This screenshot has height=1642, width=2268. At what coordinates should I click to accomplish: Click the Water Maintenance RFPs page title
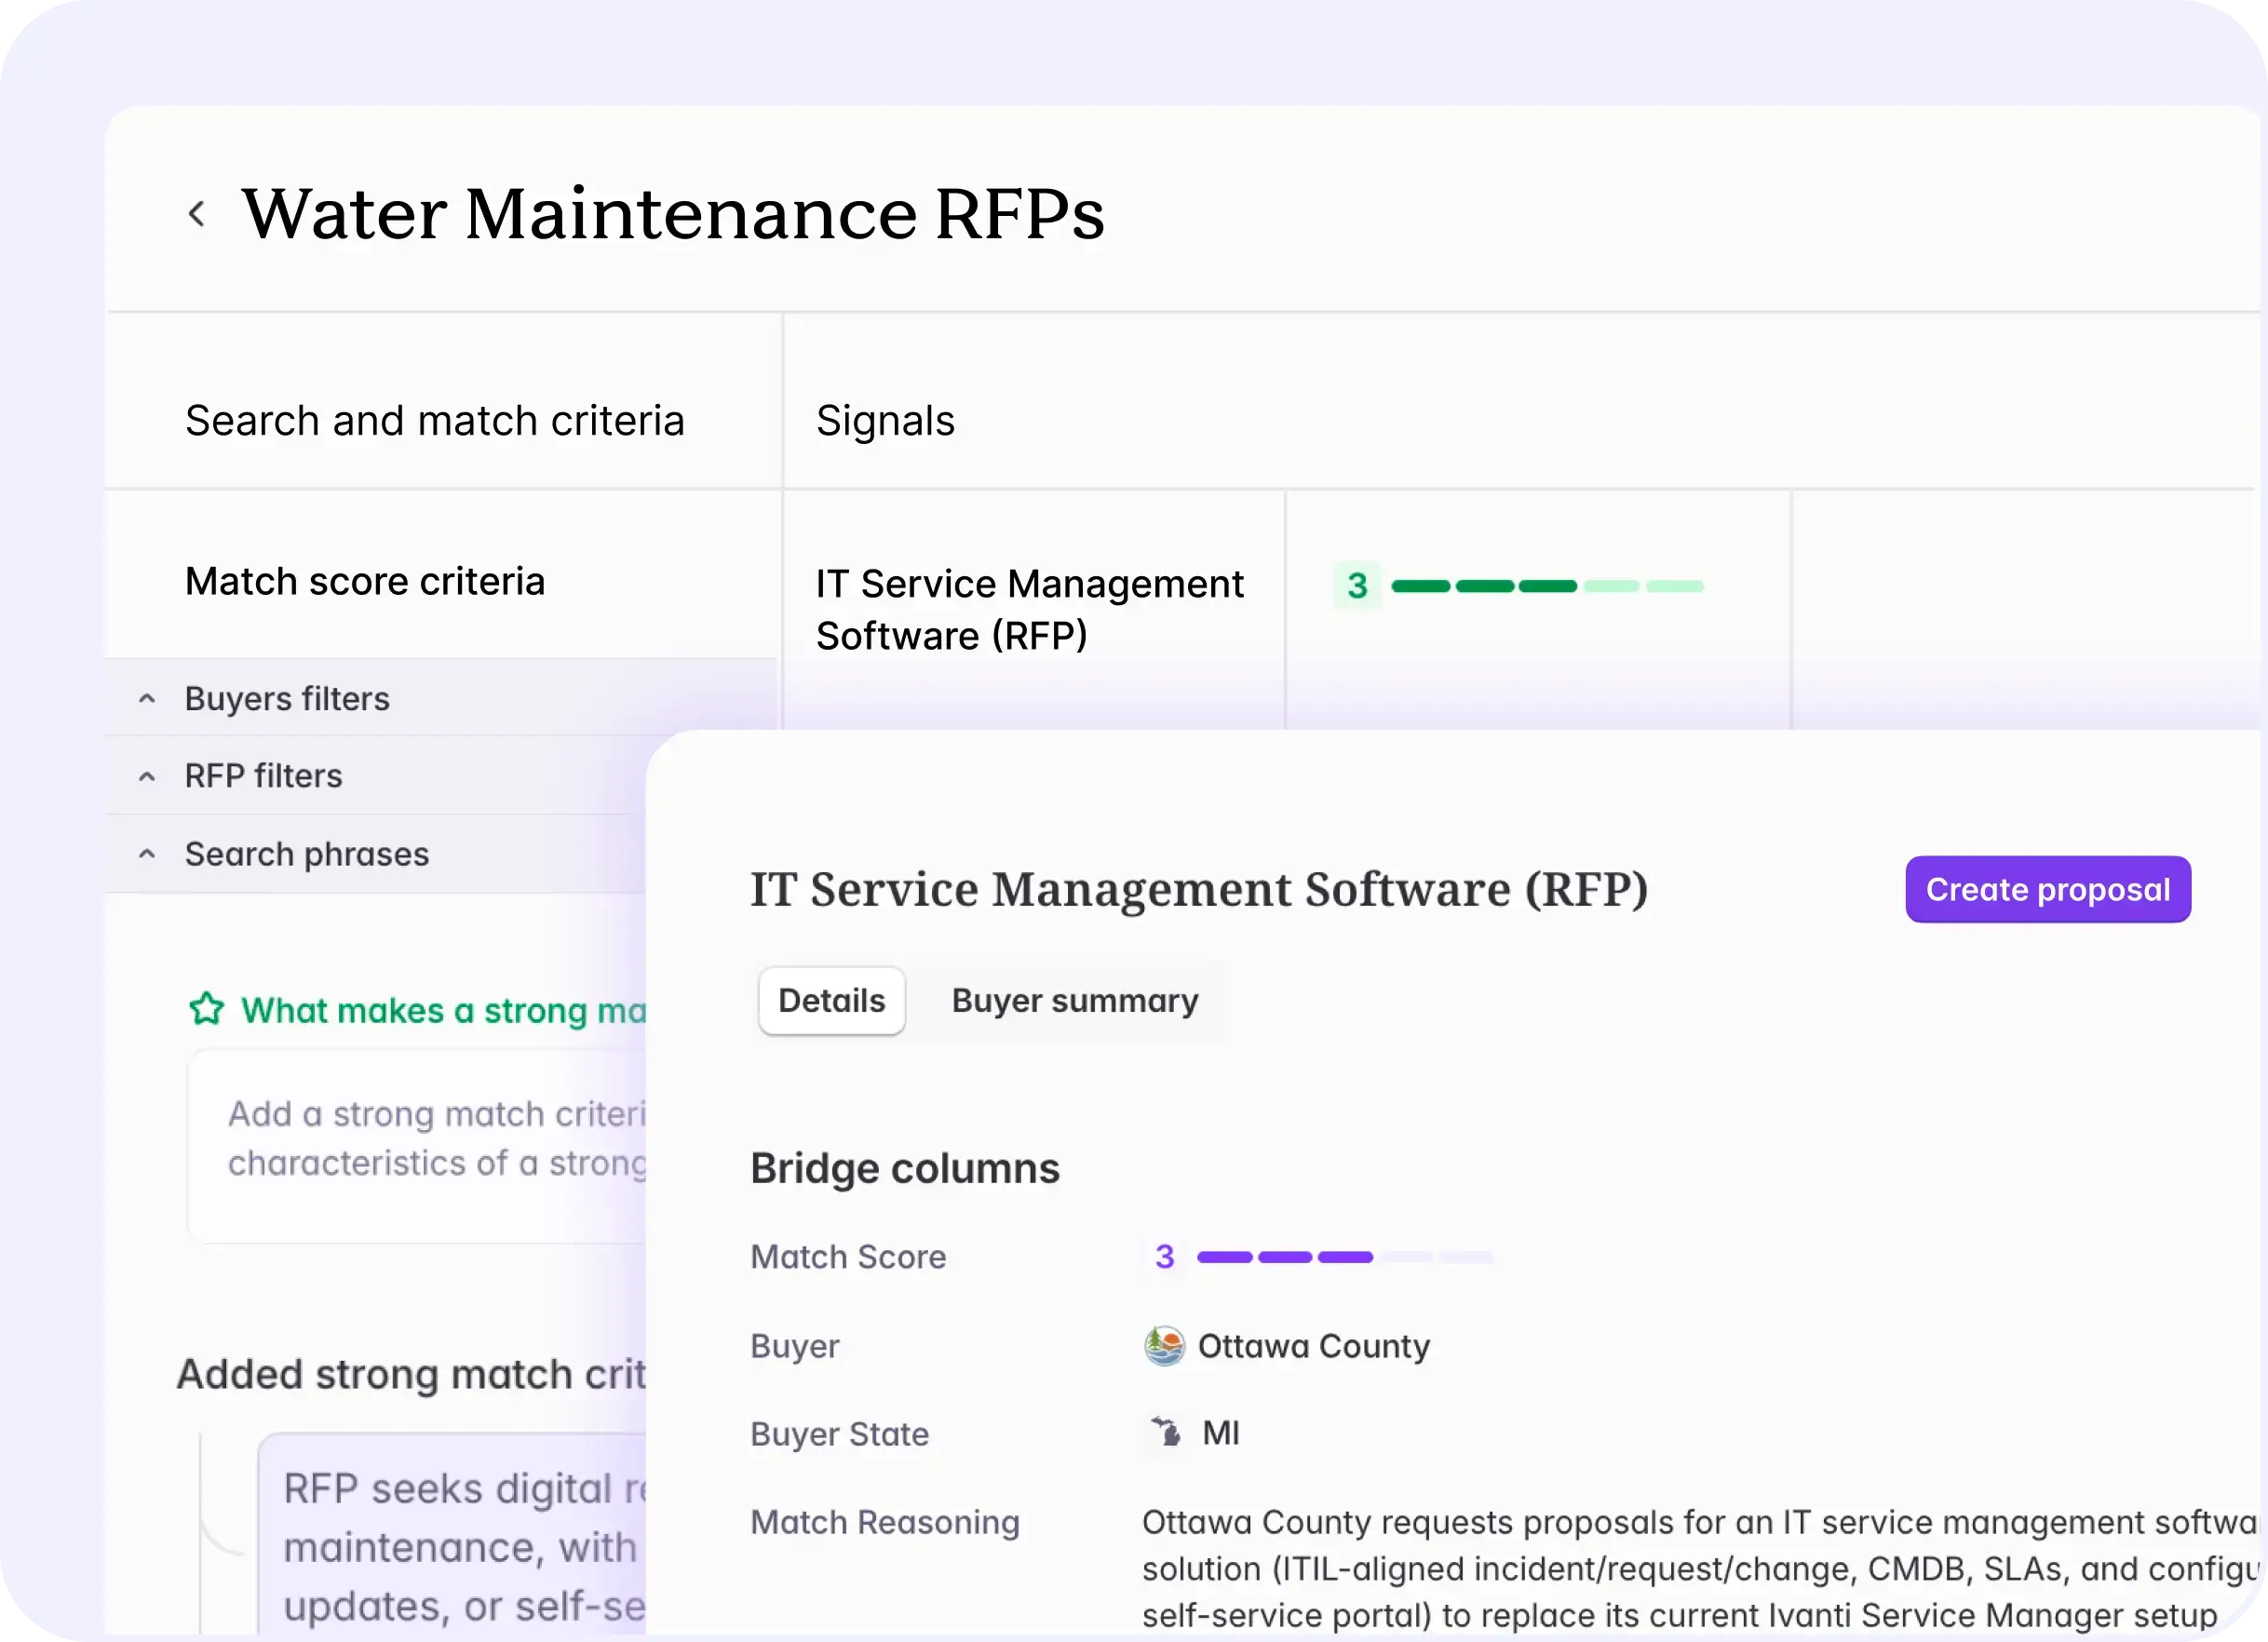(673, 214)
